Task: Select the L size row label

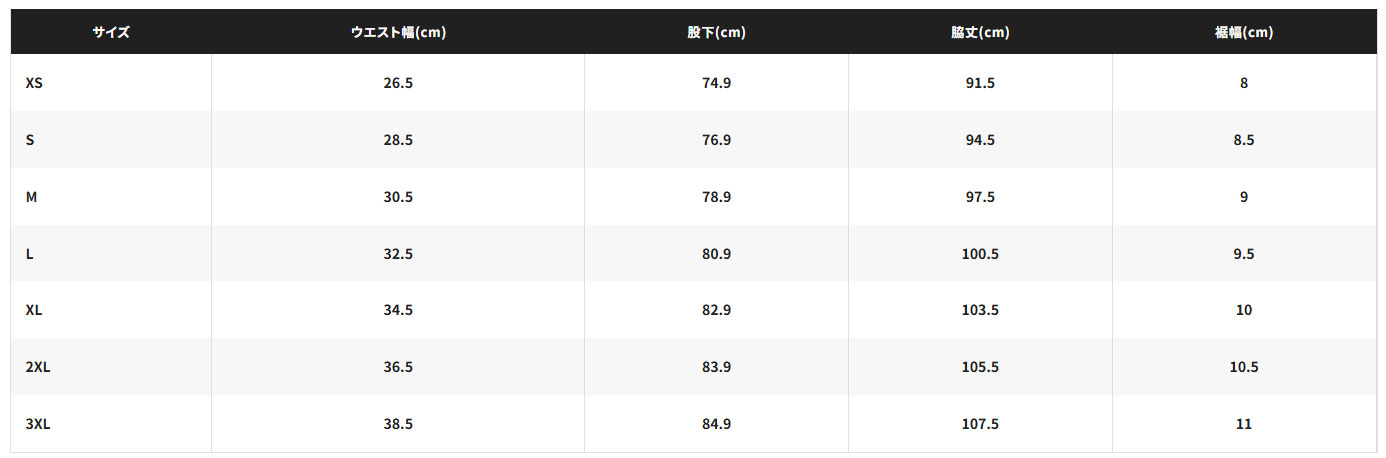Action: (30, 254)
